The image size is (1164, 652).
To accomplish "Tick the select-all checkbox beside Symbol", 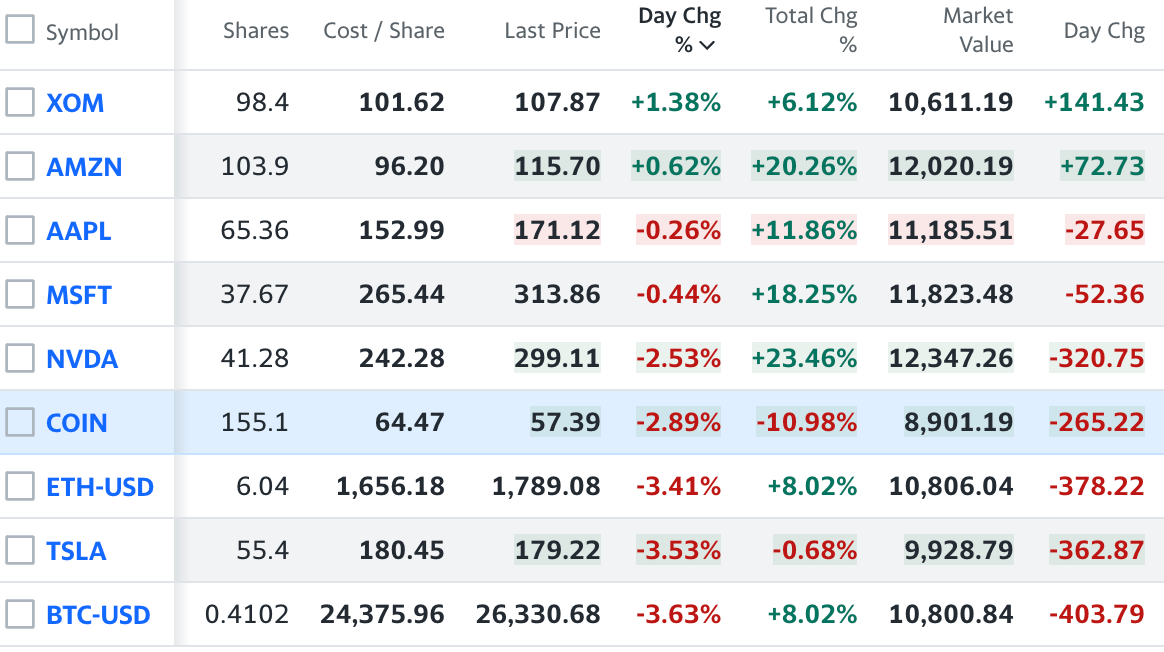I will [20, 30].
